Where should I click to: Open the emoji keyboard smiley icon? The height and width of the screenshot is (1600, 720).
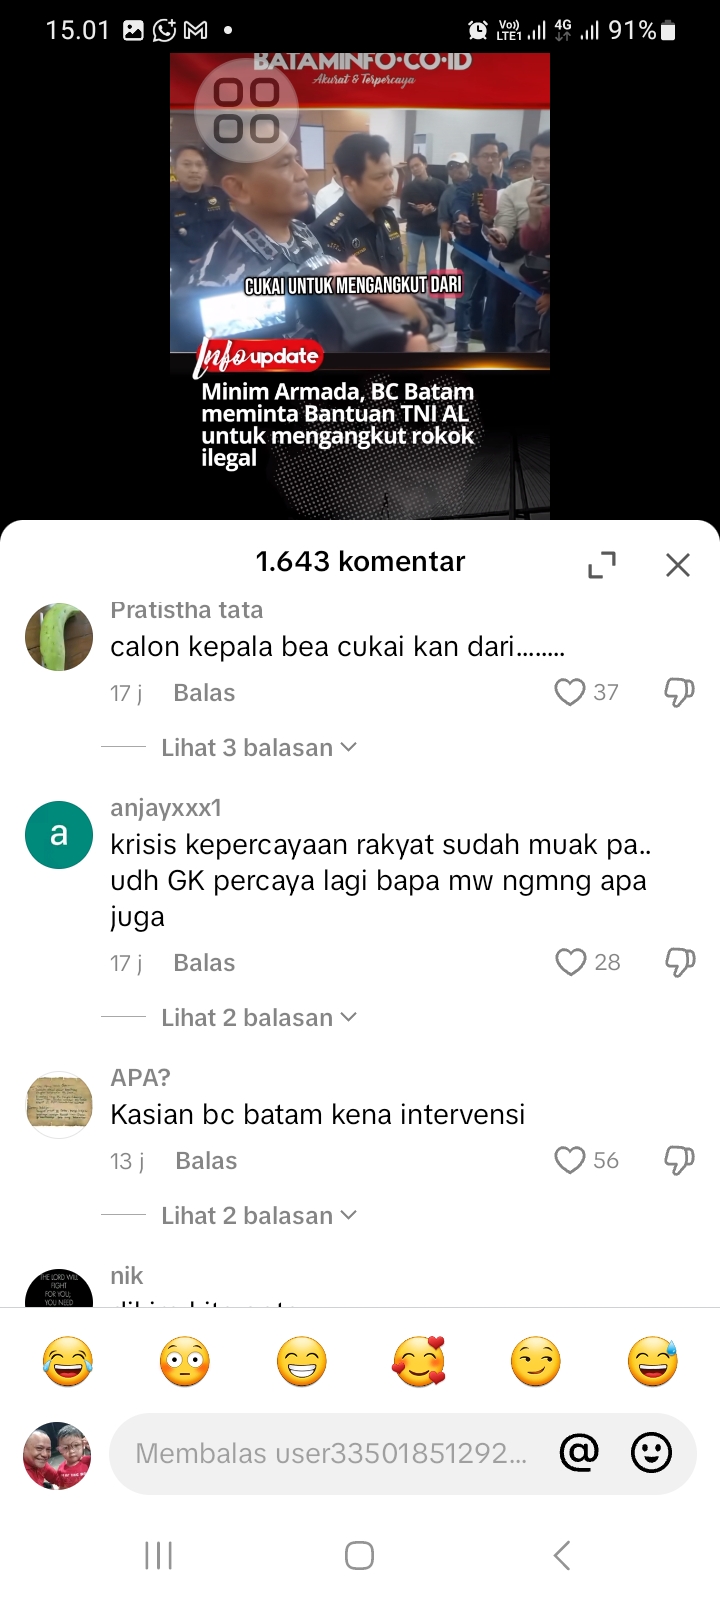[651, 1453]
